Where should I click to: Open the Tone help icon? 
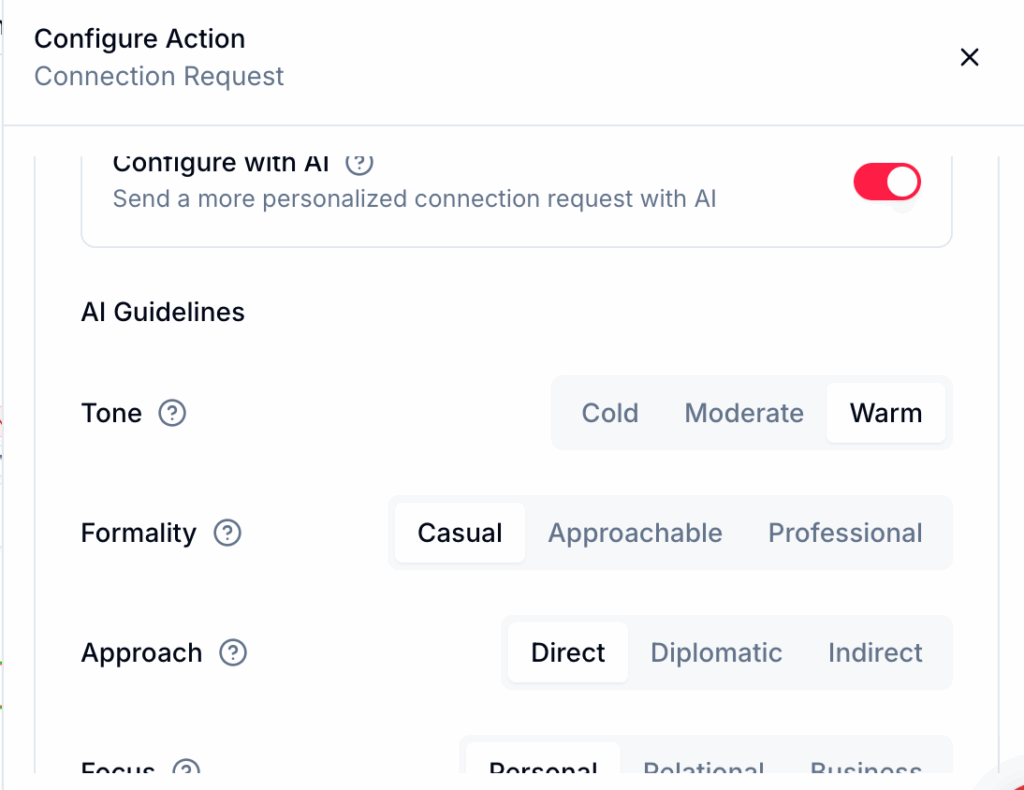pyautogui.click(x=171, y=413)
